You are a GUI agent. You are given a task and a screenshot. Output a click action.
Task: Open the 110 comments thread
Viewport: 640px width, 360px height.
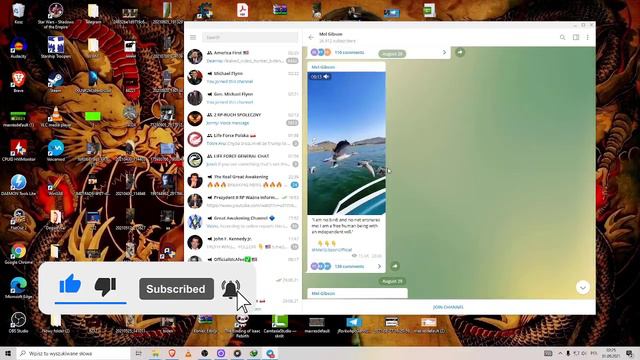tap(349, 52)
